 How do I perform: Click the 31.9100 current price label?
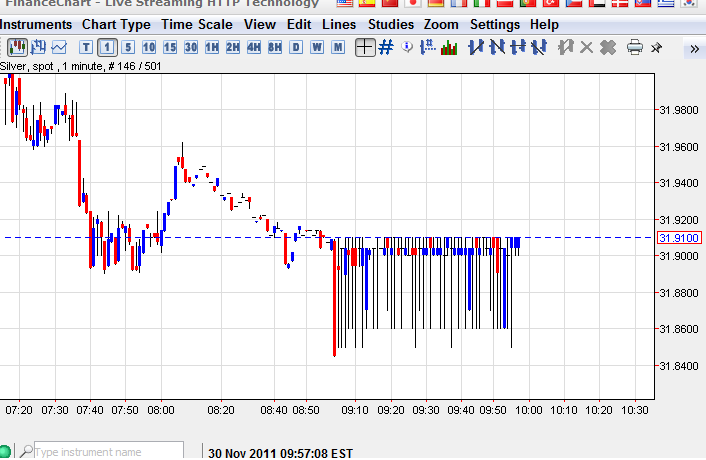coord(680,238)
